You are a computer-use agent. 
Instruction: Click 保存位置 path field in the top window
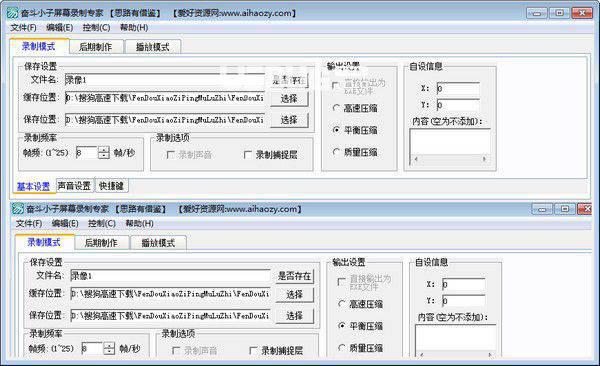165,120
